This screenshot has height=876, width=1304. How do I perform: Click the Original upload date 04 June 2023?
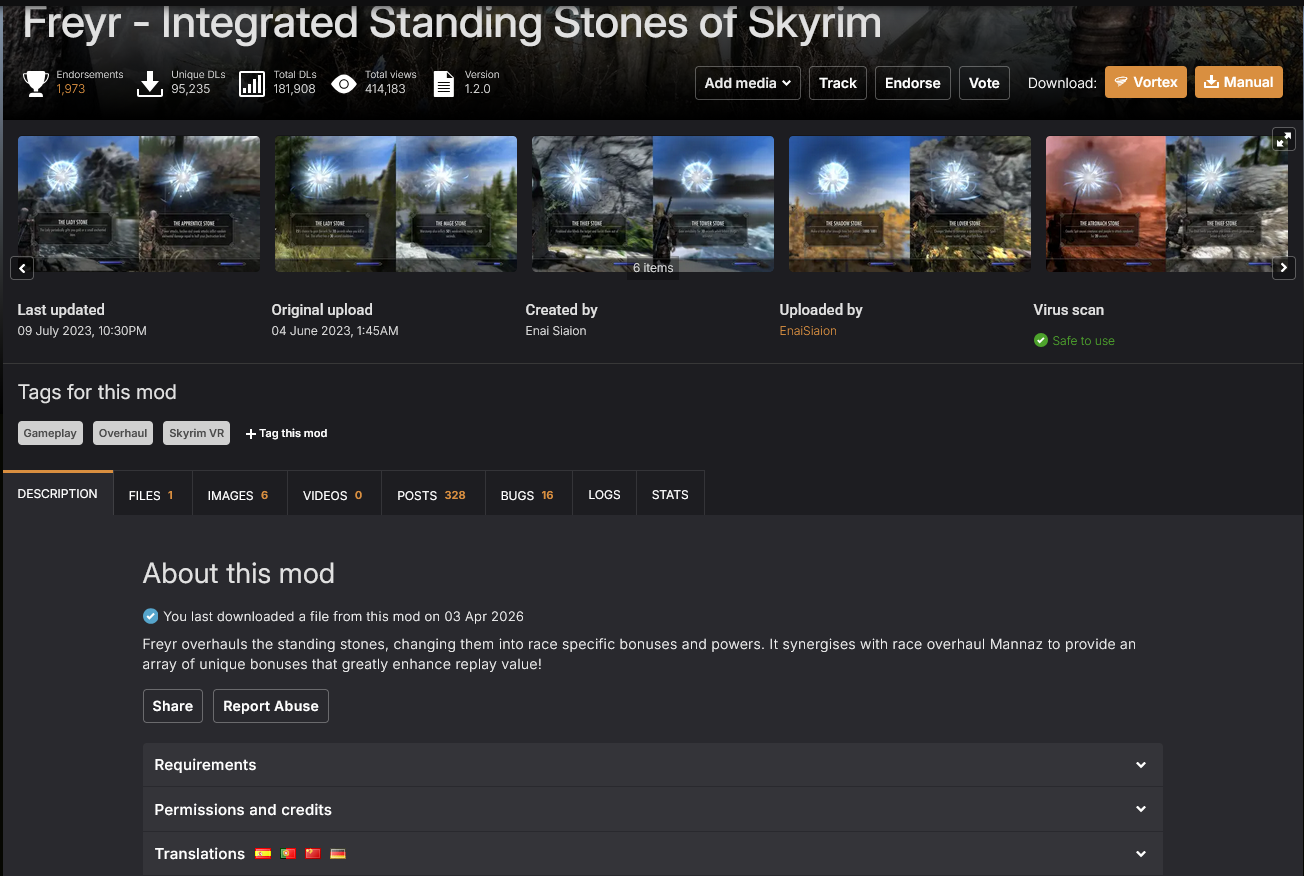pos(335,331)
